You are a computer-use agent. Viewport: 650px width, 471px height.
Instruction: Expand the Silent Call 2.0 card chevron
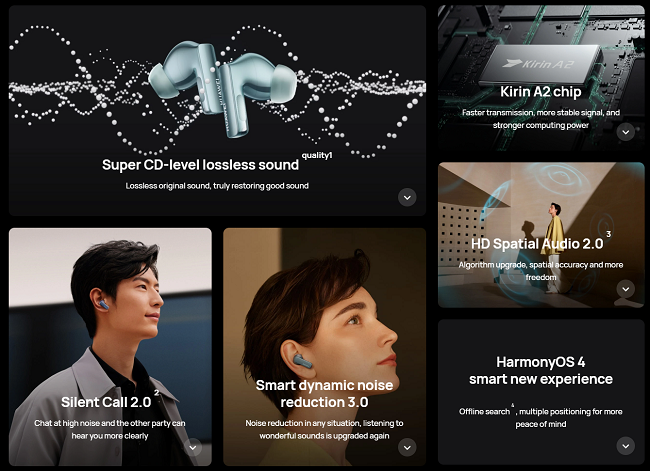pos(193,447)
